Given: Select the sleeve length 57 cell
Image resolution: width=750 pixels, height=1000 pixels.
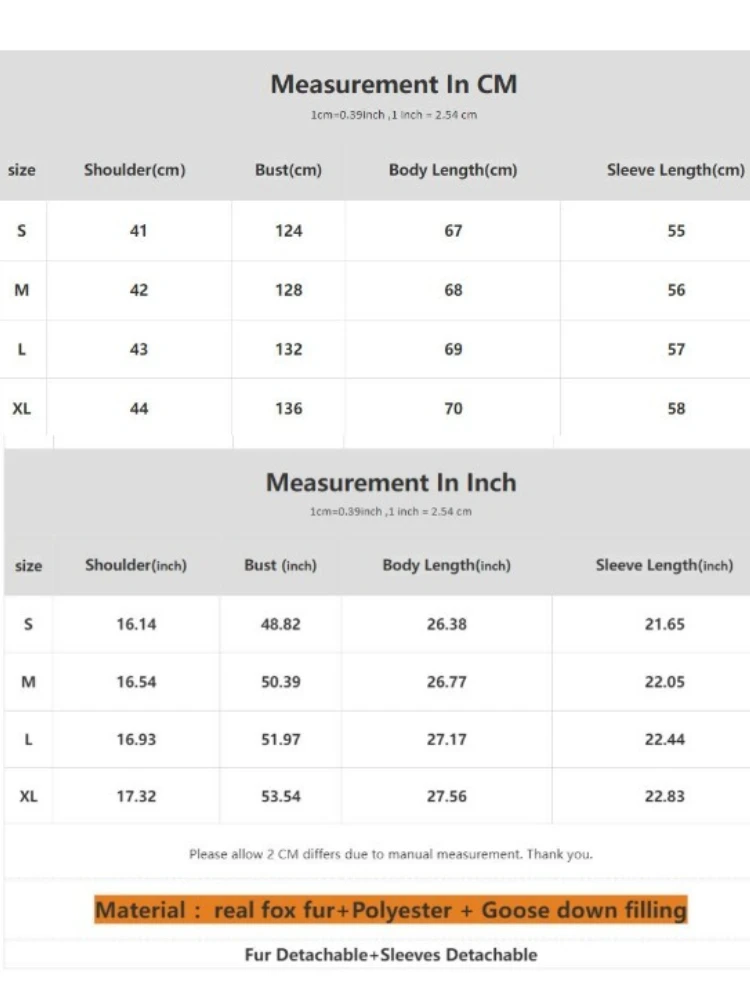Looking at the screenshot, I should click(x=676, y=350).
